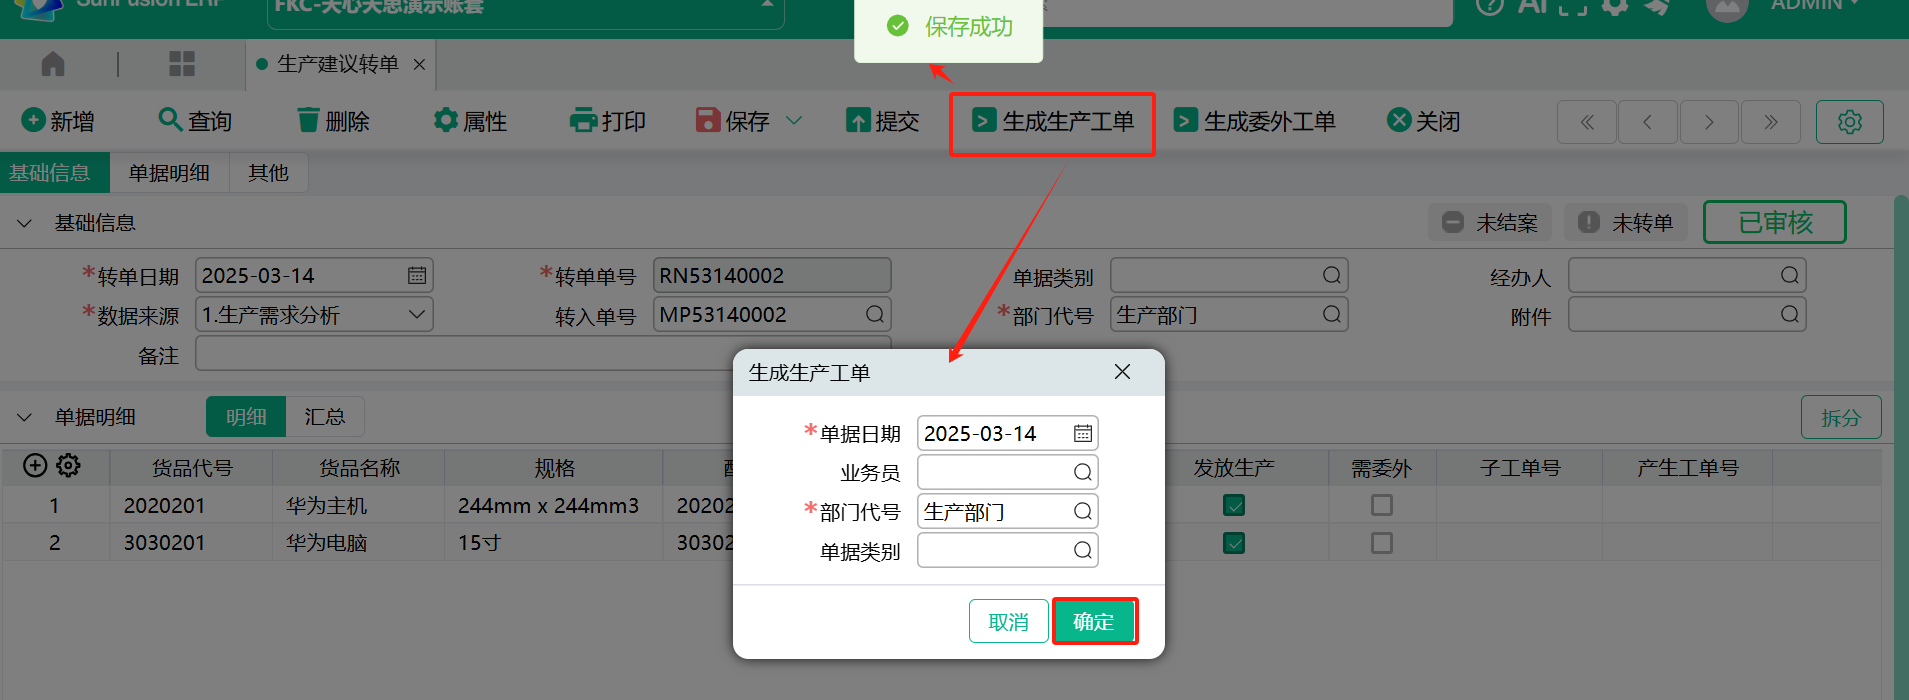
Task: Go to the next record arrow
Action: tap(1709, 122)
